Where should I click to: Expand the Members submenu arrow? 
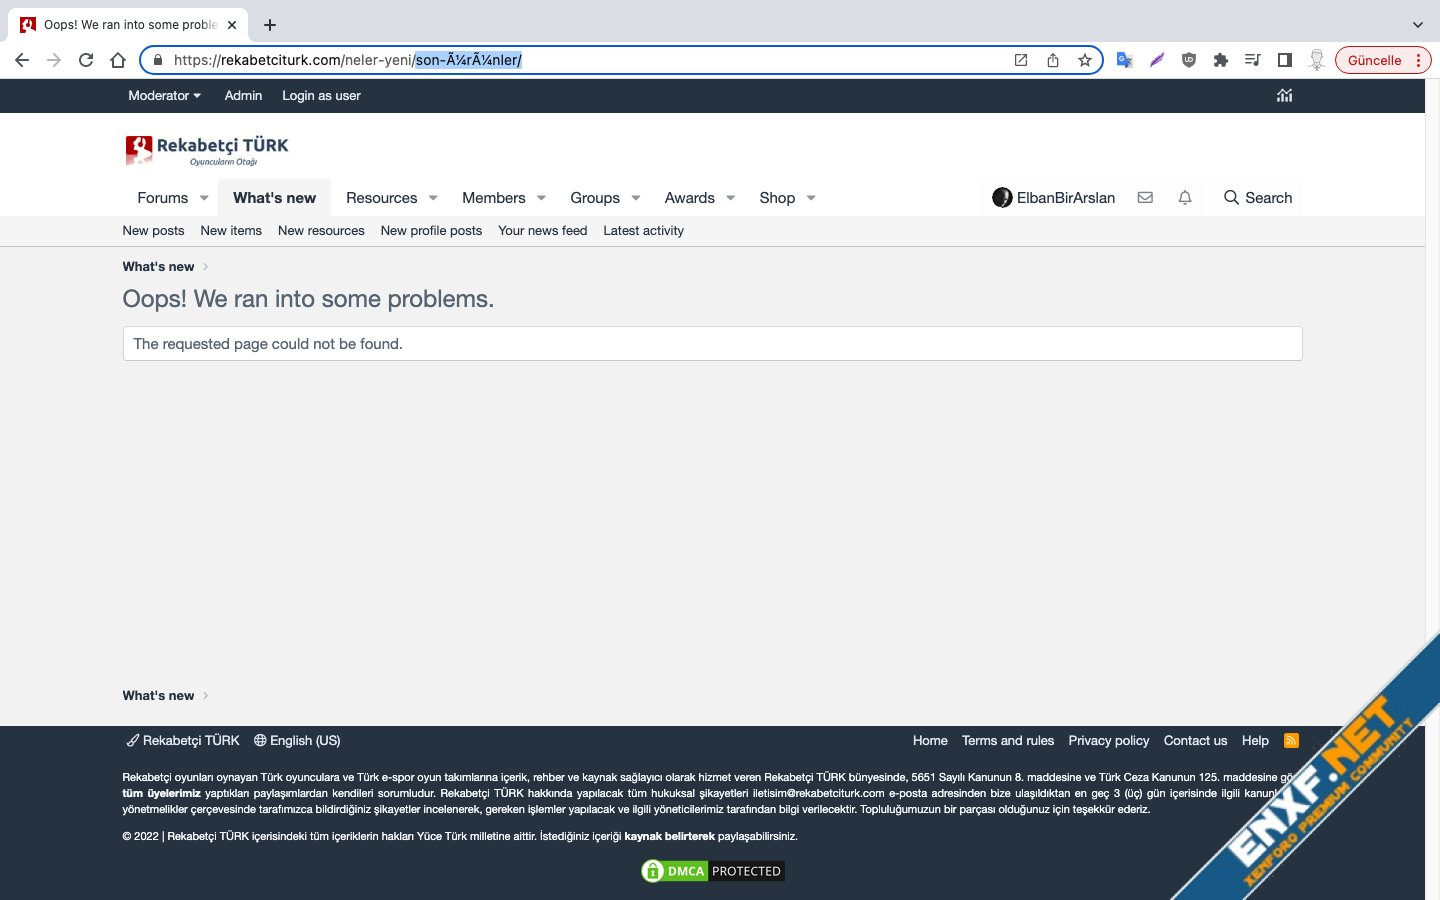point(541,198)
